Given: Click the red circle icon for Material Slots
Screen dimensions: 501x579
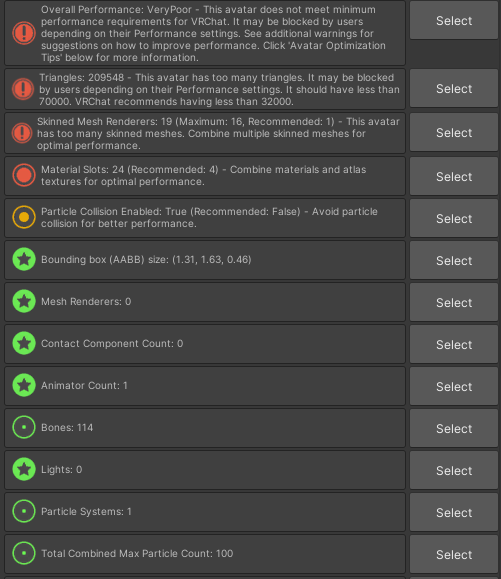Looking at the screenshot, I should pyautogui.click(x=24, y=175).
